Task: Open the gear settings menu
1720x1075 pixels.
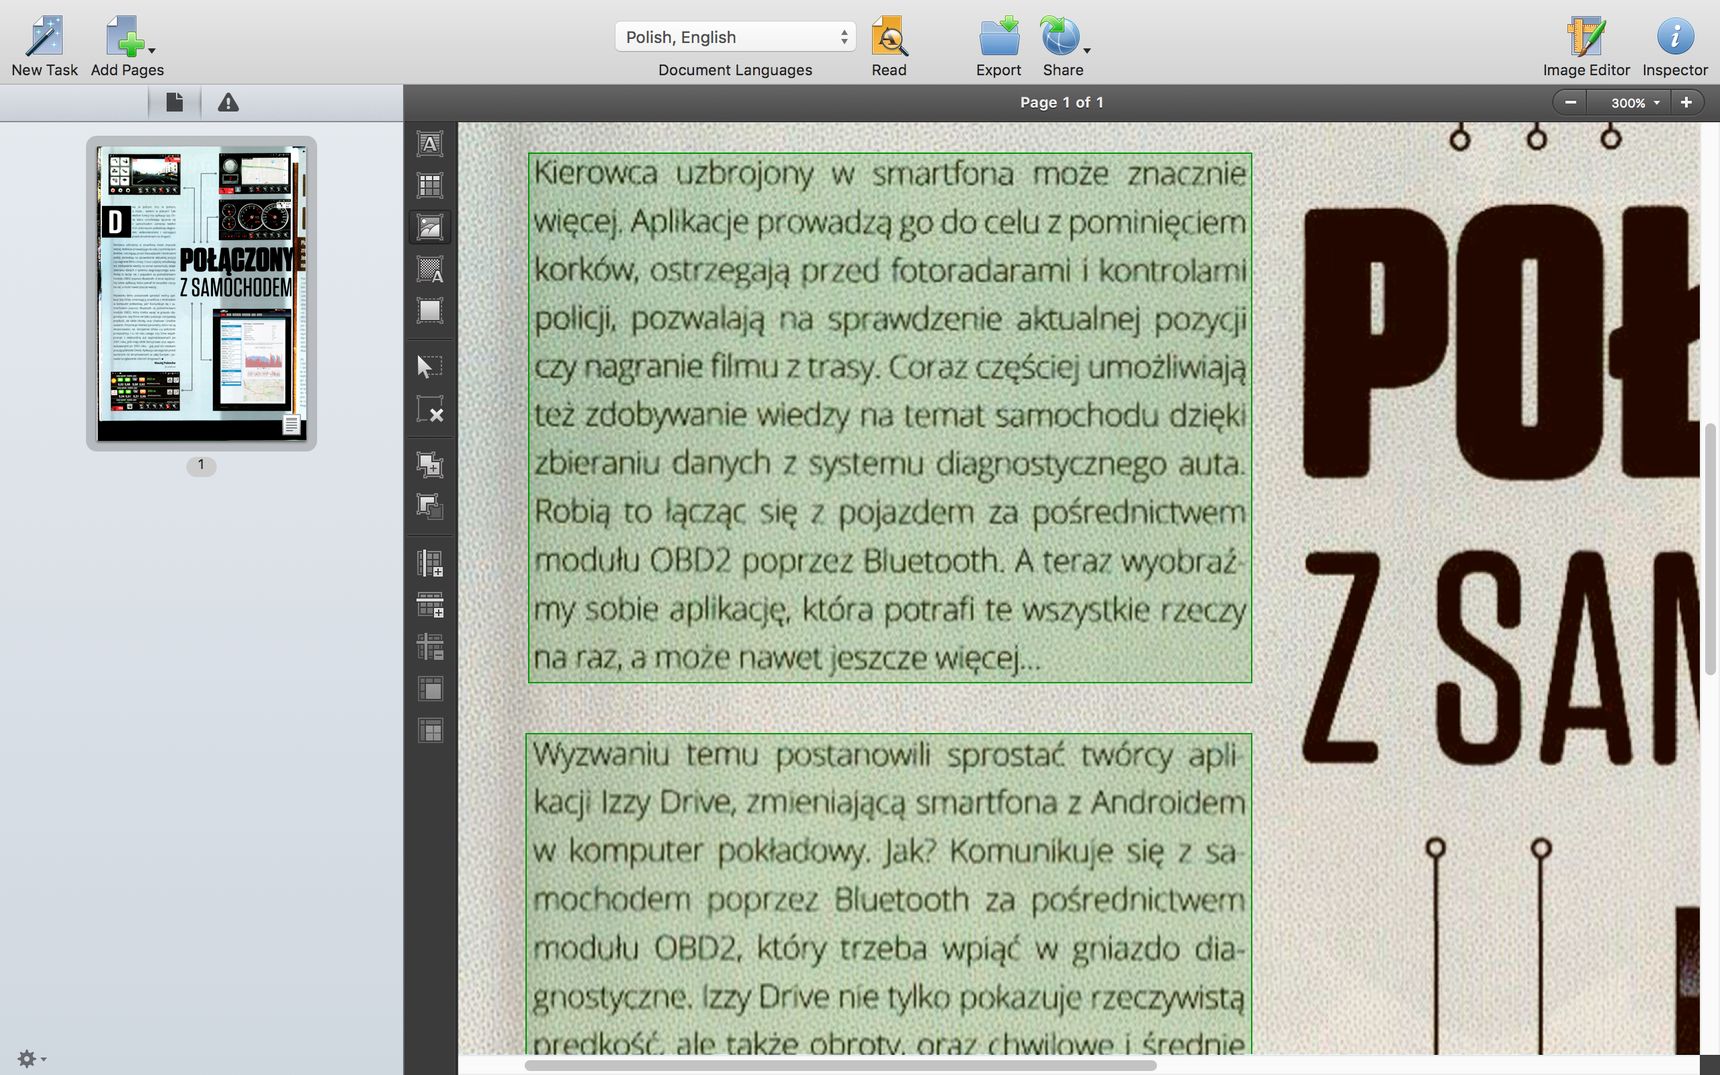Action: [x=31, y=1058]
